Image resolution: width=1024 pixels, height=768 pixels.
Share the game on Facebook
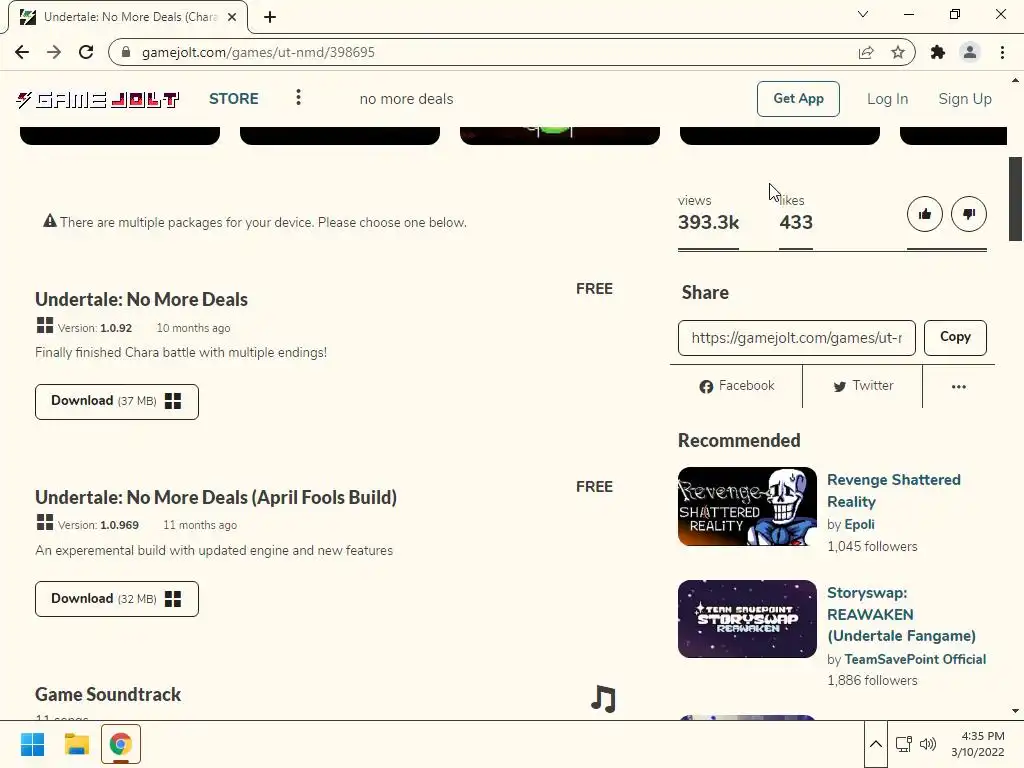737,386
